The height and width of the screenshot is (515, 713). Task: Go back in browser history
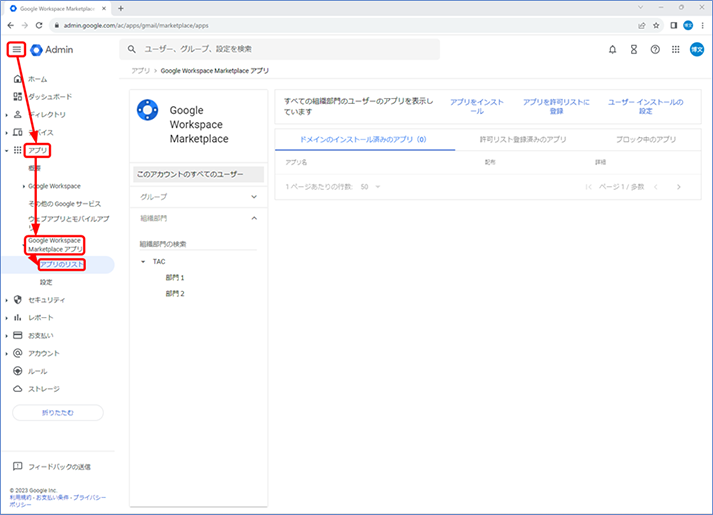[10, 25]
